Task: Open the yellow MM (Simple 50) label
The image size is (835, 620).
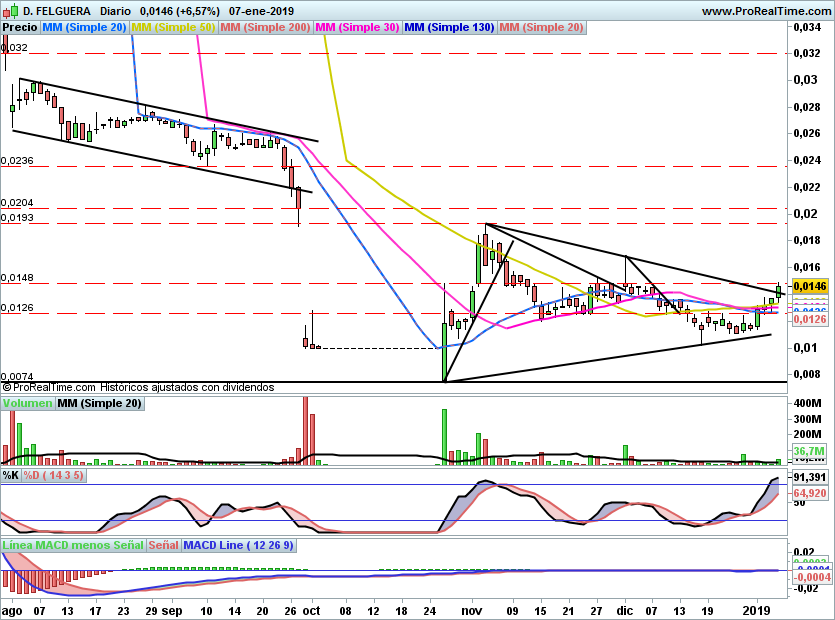Action: coord(173,27)
